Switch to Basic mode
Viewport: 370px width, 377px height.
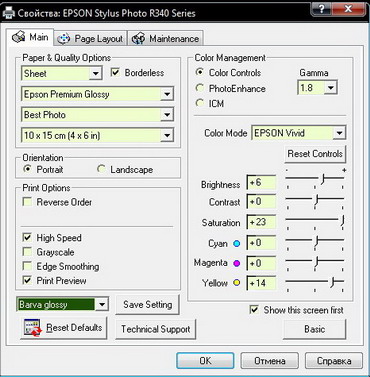[314, 329]
